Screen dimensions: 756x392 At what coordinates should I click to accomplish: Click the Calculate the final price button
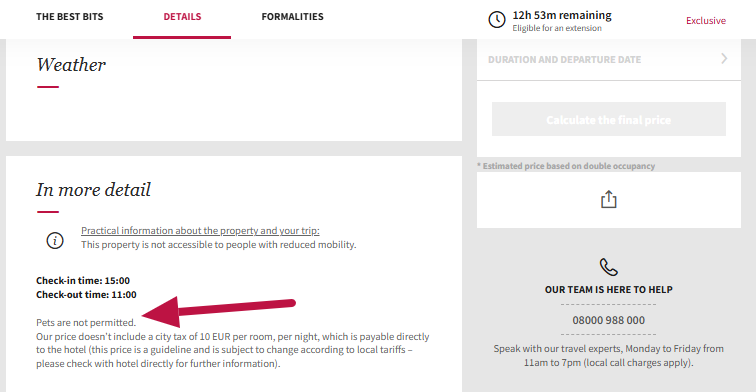click(608, 119)
